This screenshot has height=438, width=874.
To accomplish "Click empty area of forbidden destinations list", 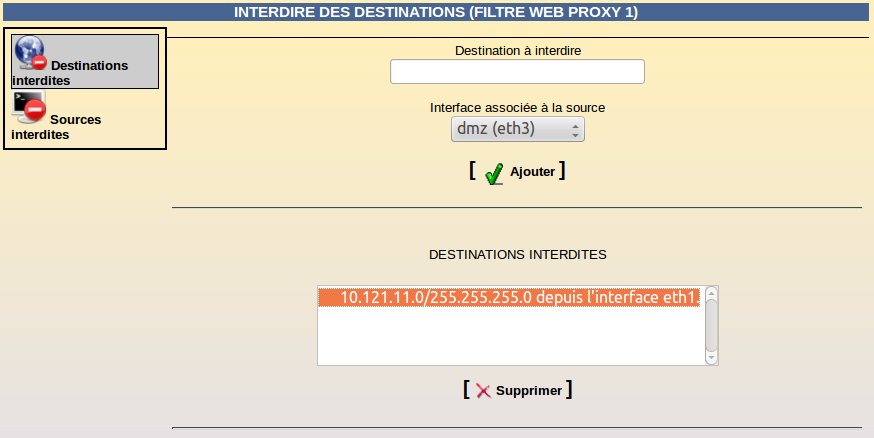I will (509, 335).
